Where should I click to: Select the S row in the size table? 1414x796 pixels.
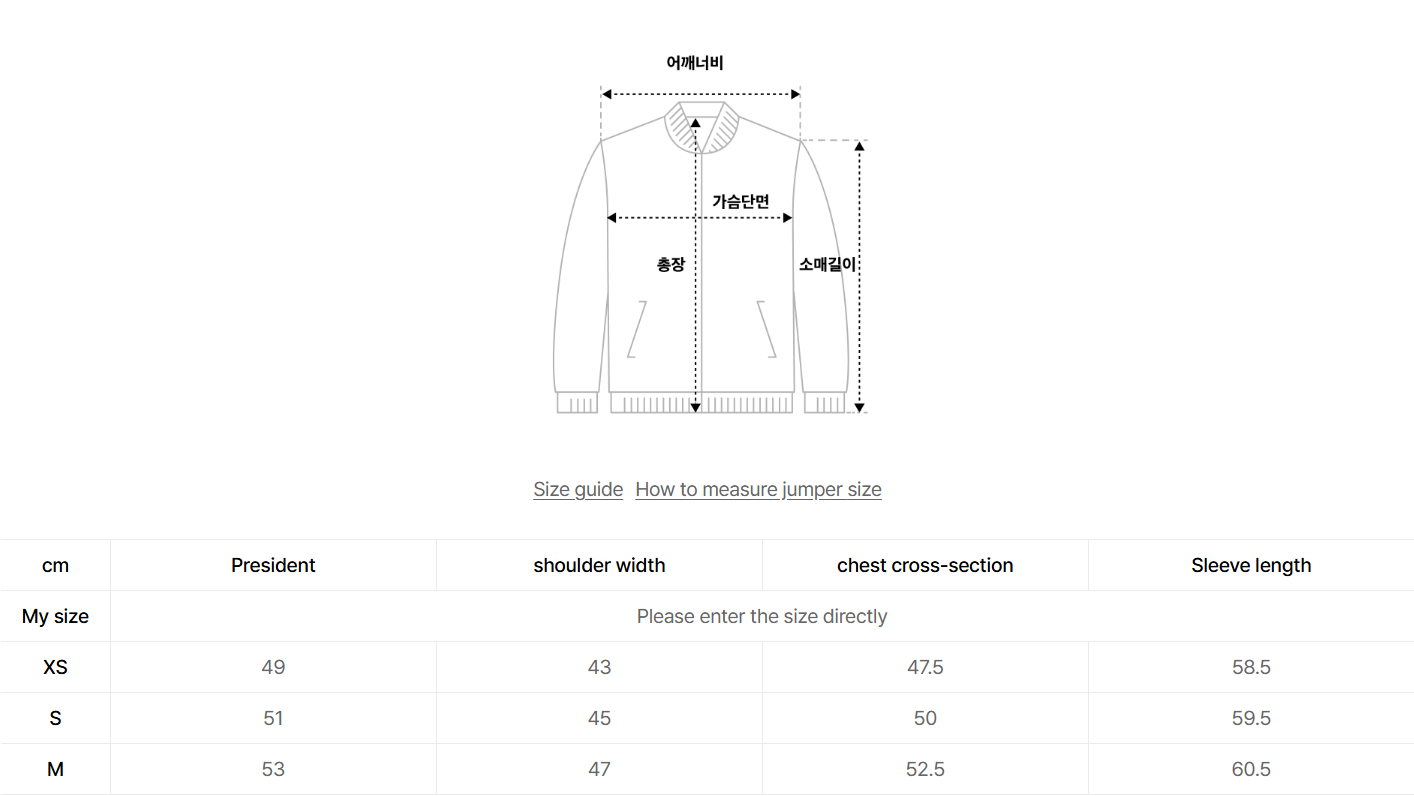(55, 717)
